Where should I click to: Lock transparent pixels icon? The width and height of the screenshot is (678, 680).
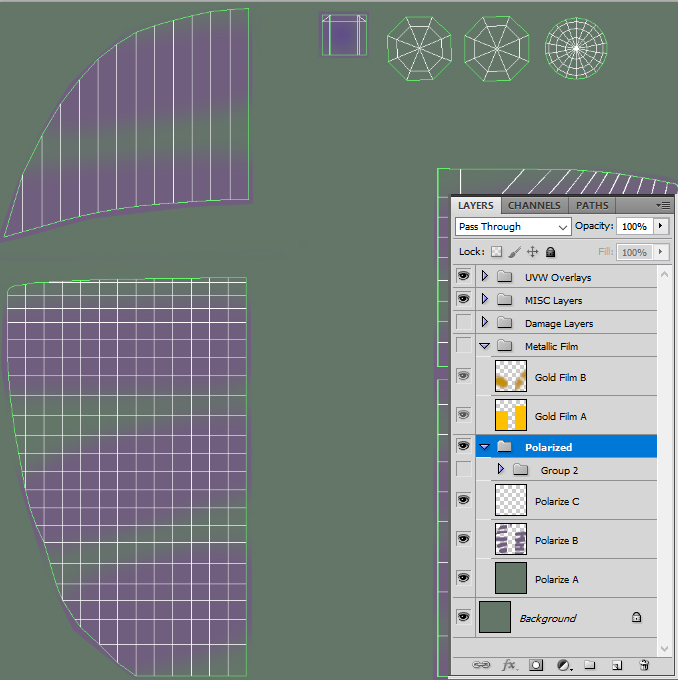[x=496, y=252]
